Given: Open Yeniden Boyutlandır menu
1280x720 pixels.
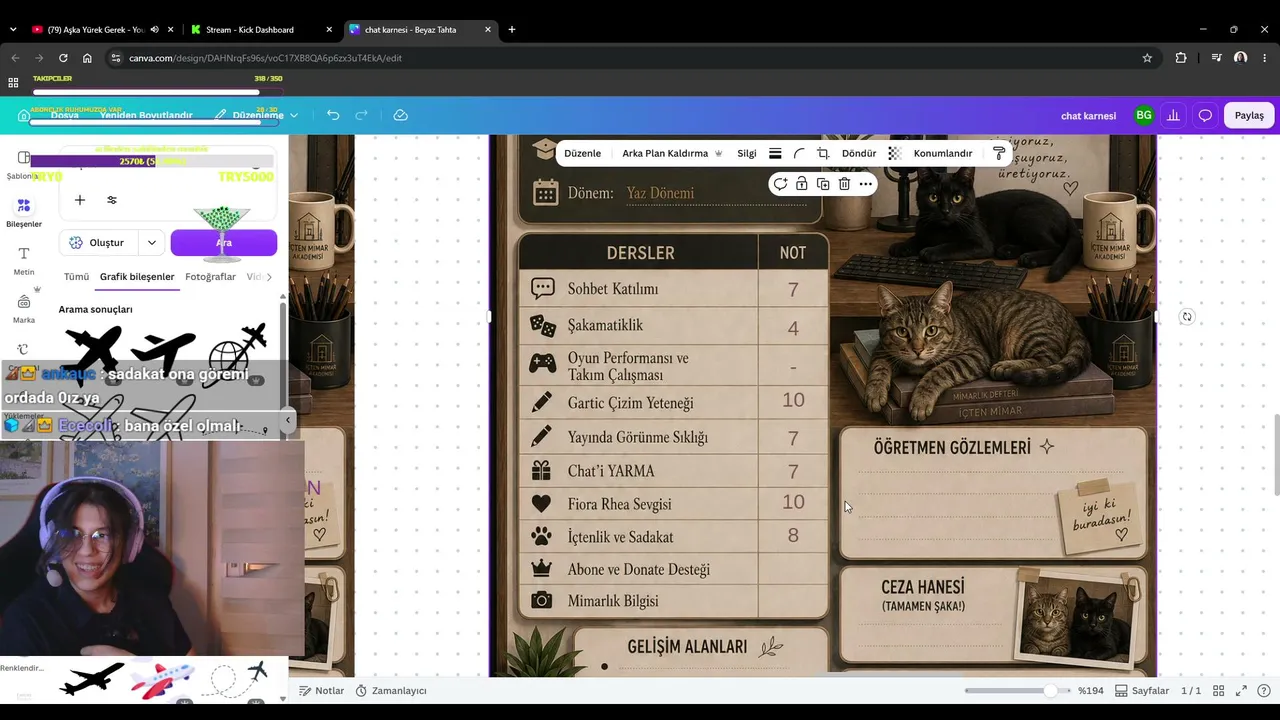Looking at the screenshot, I should [x=146, y=115].
